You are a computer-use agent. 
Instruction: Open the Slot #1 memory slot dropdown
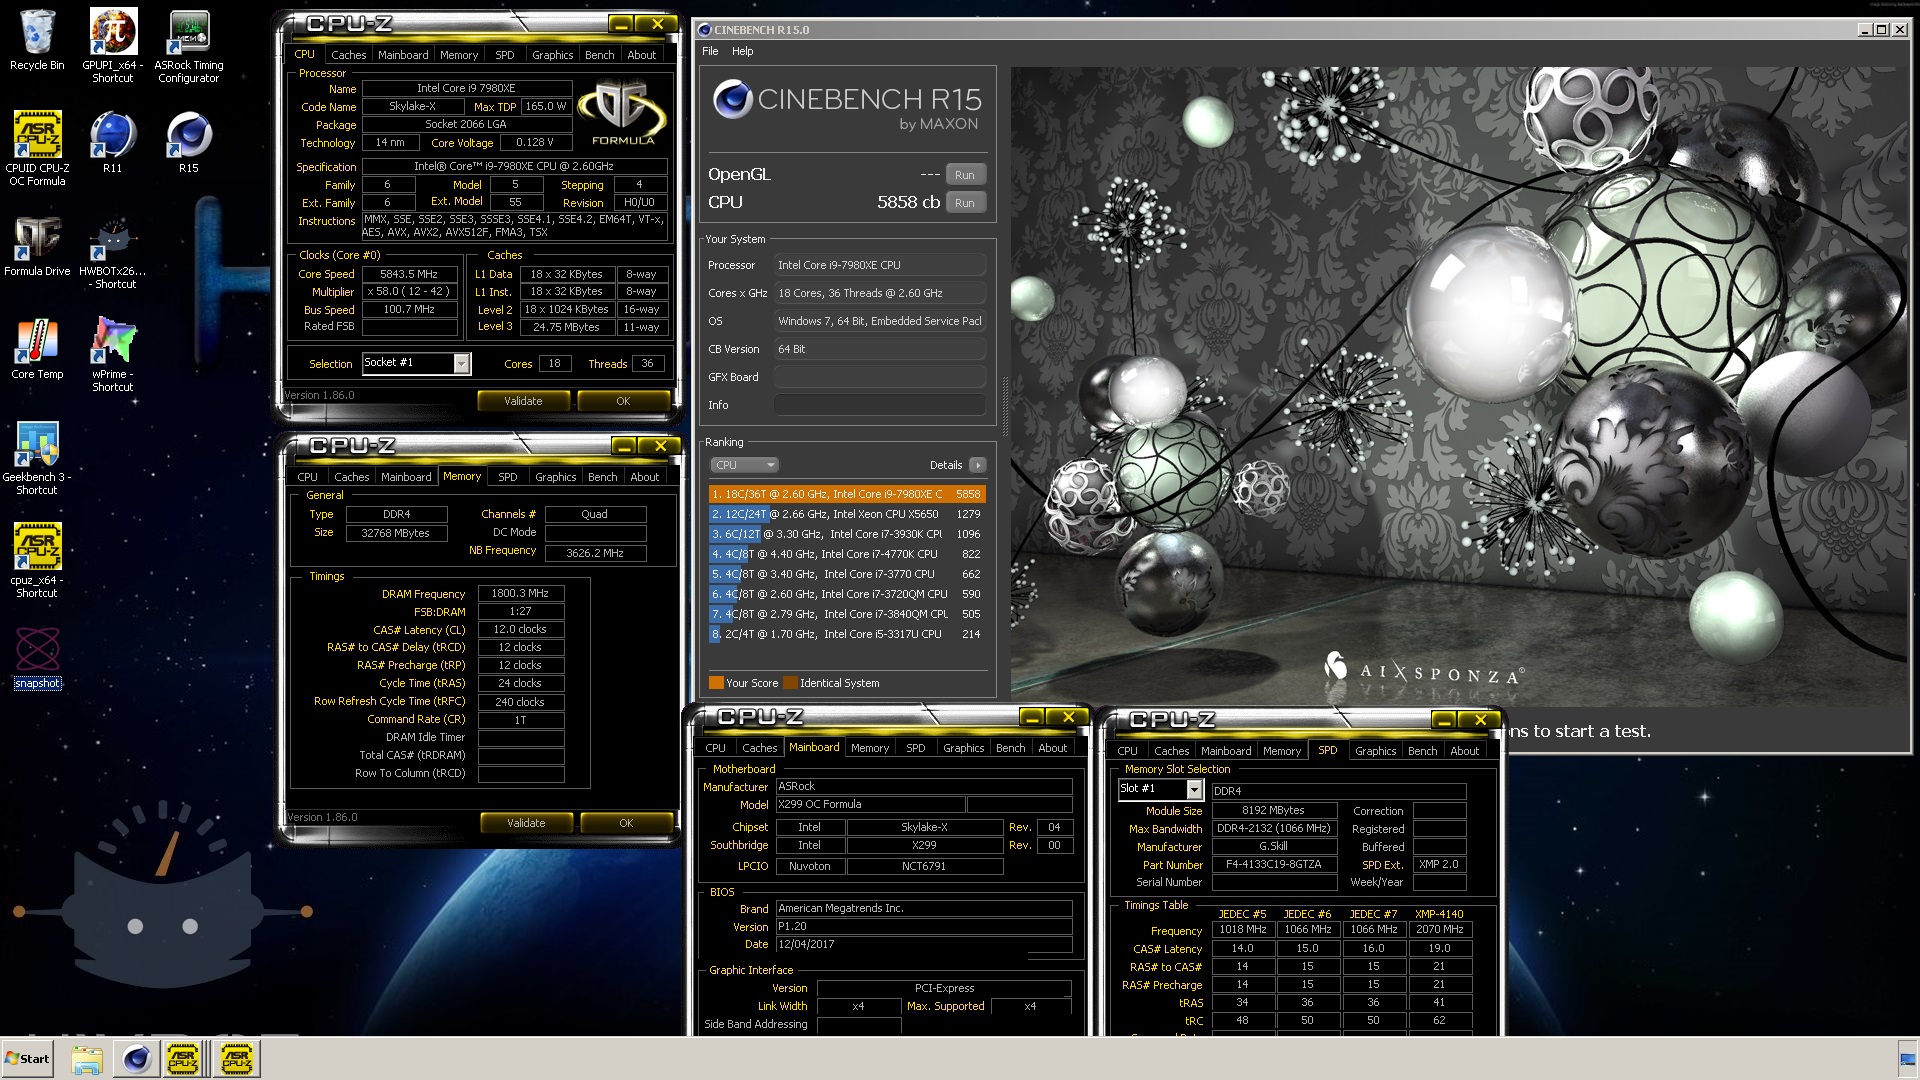[1194, 789]
